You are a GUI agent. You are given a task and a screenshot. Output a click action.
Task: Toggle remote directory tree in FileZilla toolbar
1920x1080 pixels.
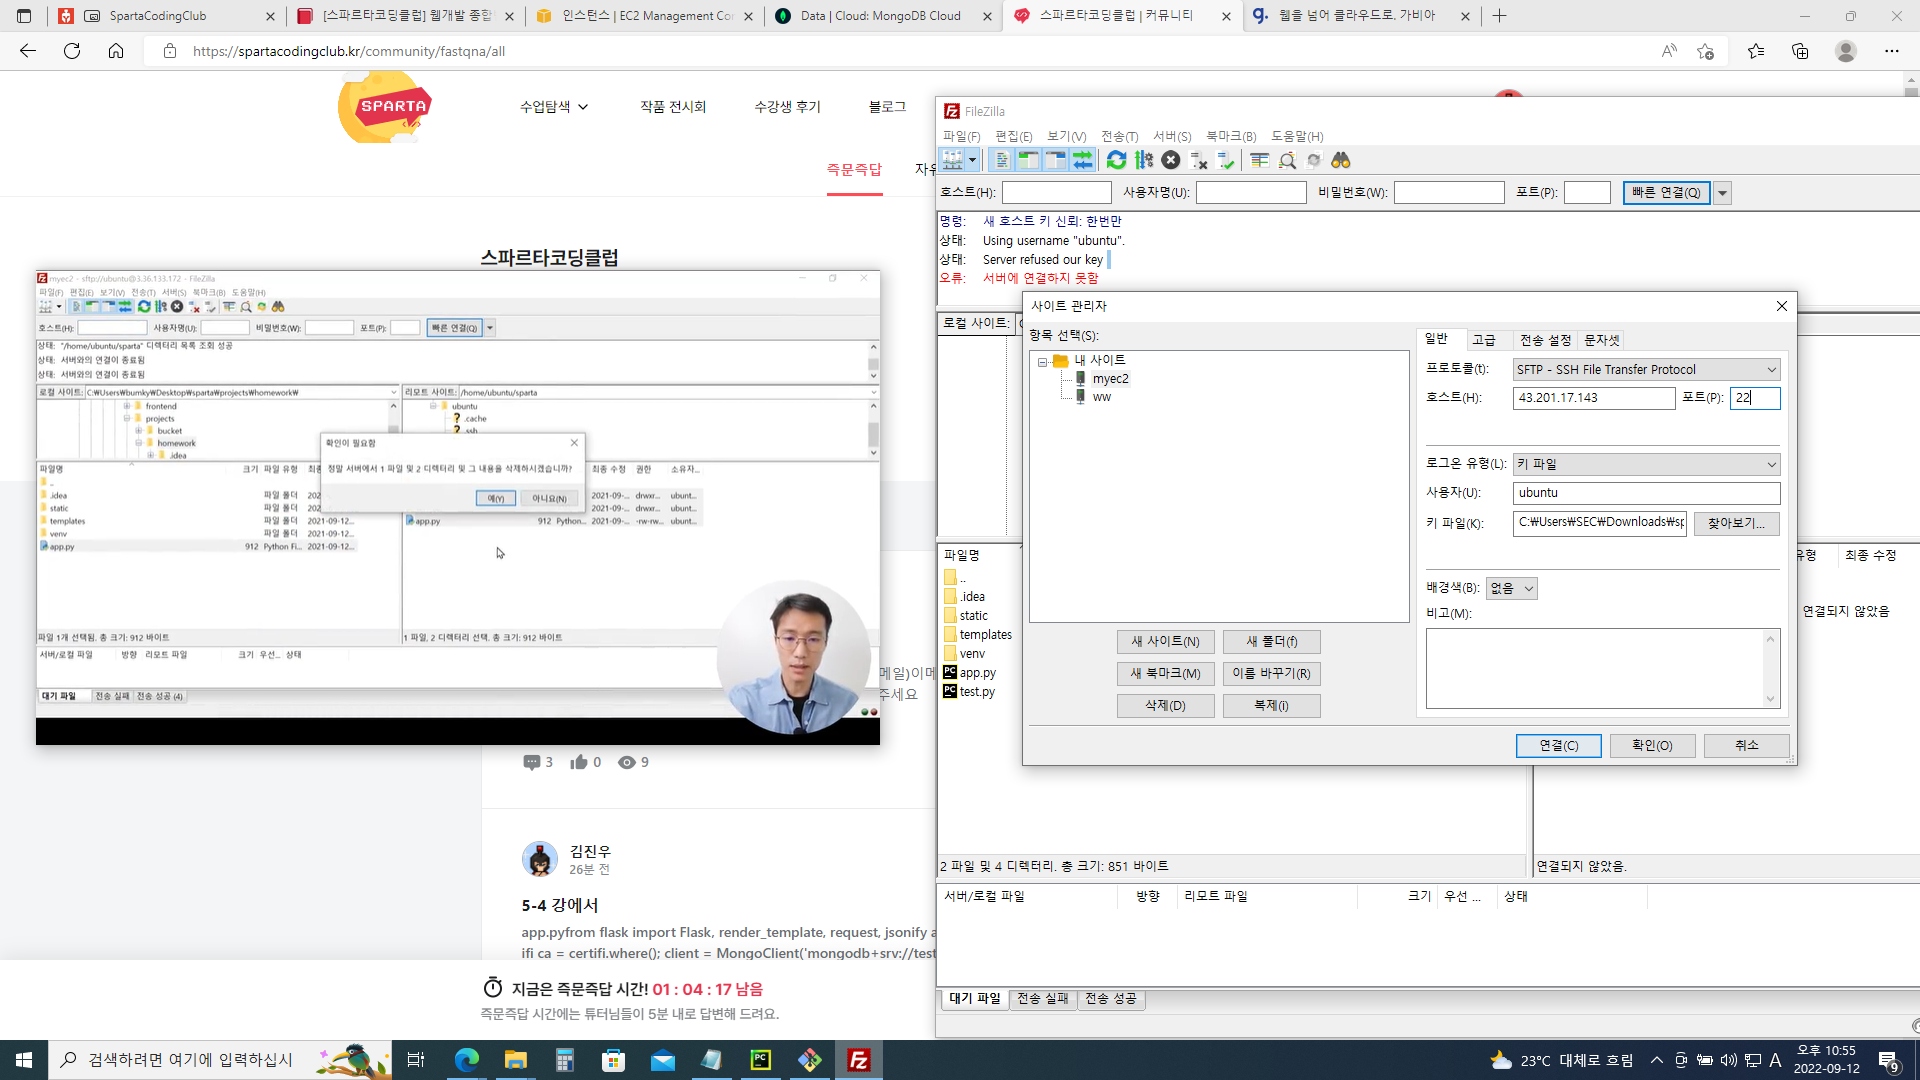click(x=1055, y=160)
